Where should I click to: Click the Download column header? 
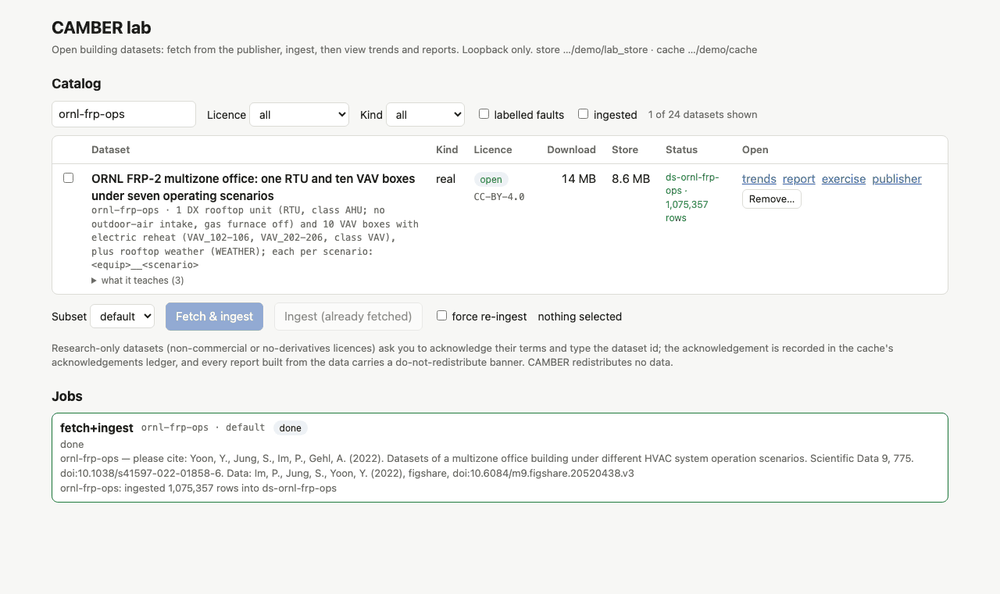571,150
